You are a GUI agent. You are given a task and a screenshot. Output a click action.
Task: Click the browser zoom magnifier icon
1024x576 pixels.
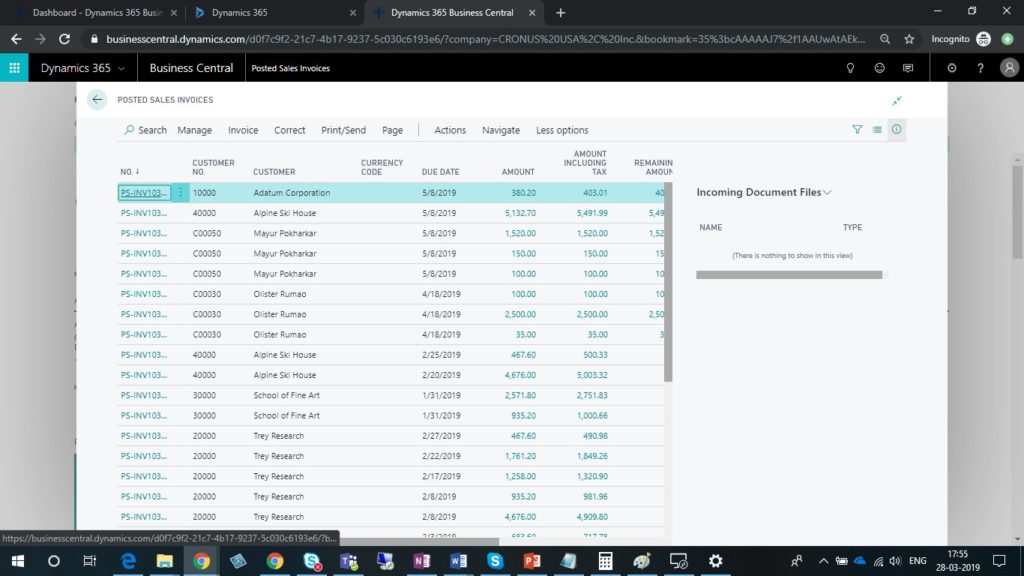click(885, 39)
